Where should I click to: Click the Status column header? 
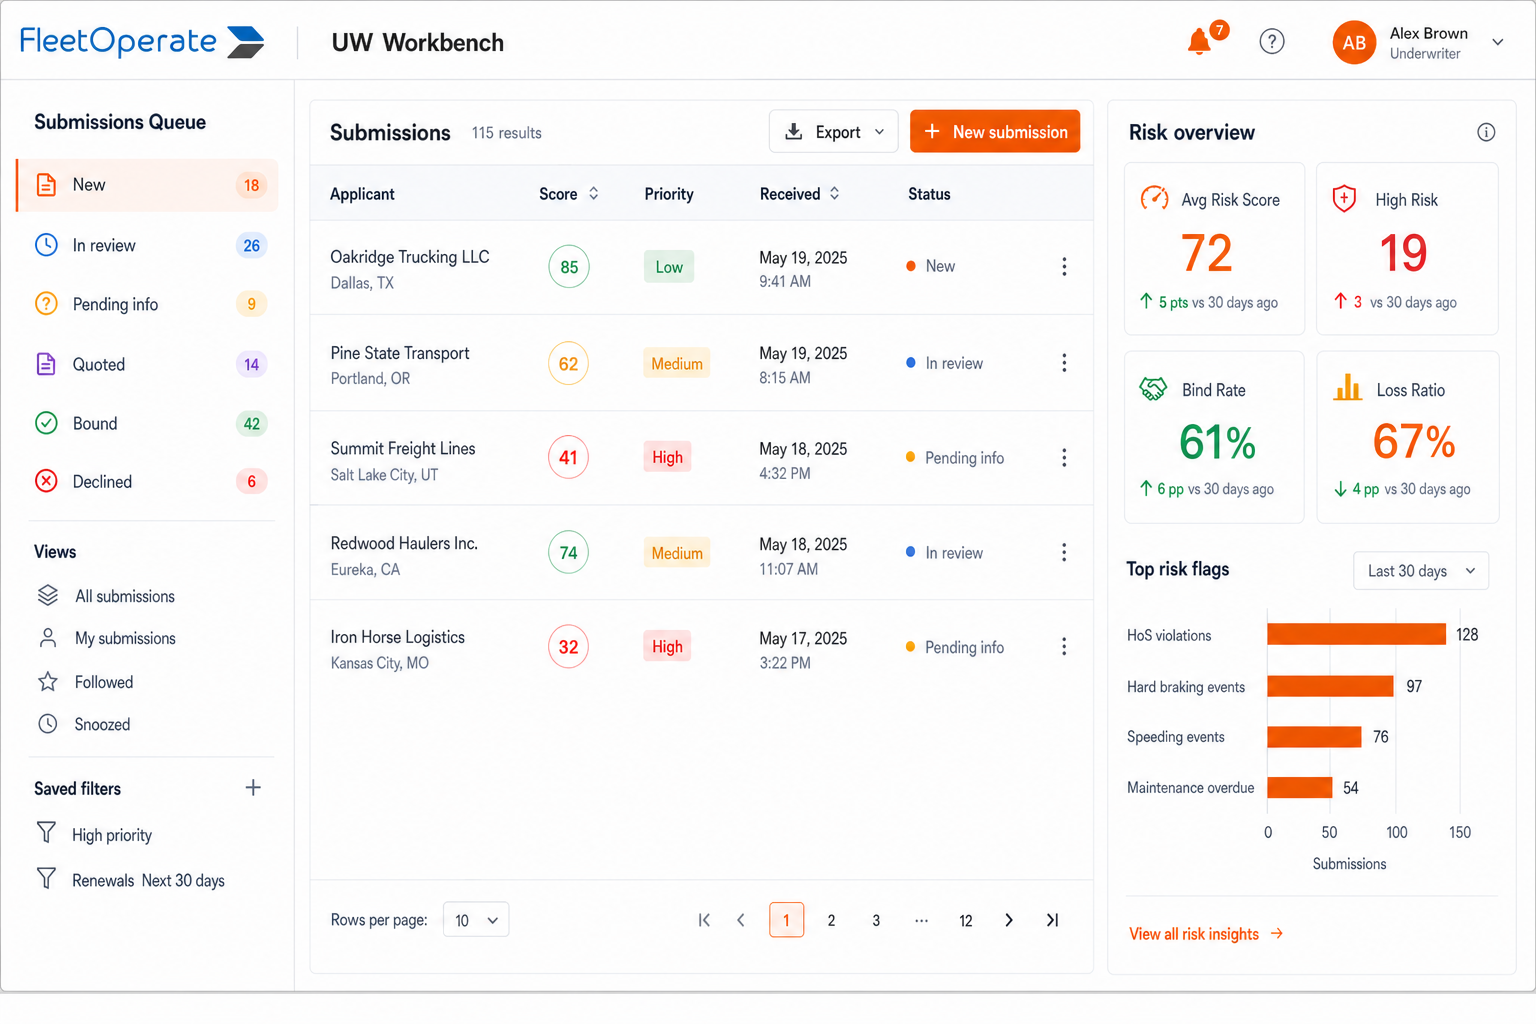[x=929, y=194]
